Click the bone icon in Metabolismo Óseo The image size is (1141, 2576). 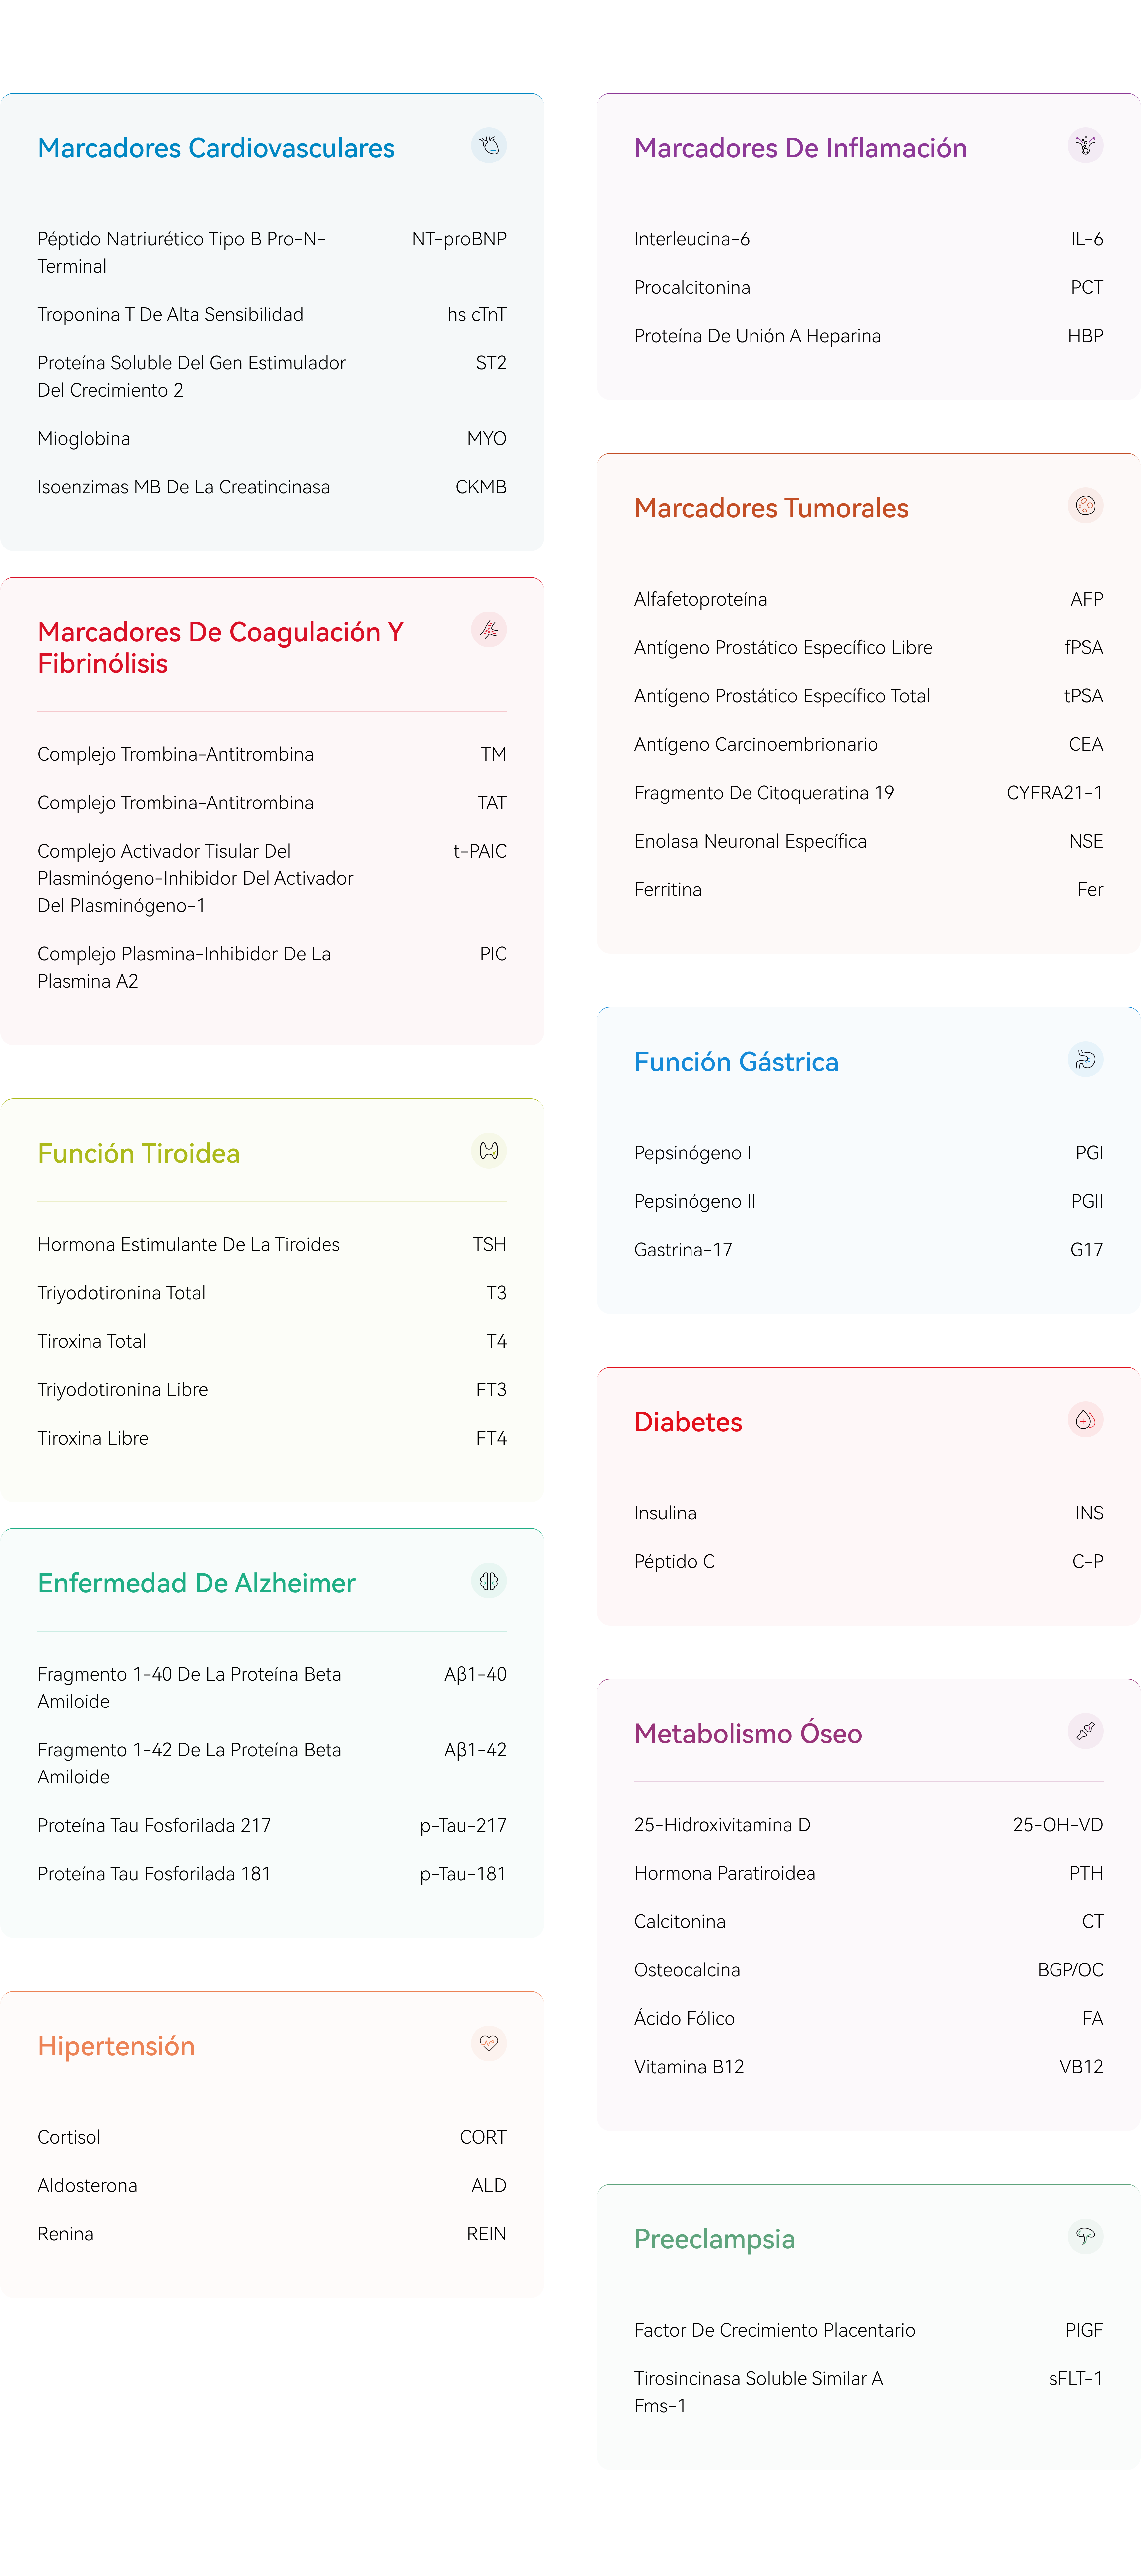(x=1085, y=1732)
